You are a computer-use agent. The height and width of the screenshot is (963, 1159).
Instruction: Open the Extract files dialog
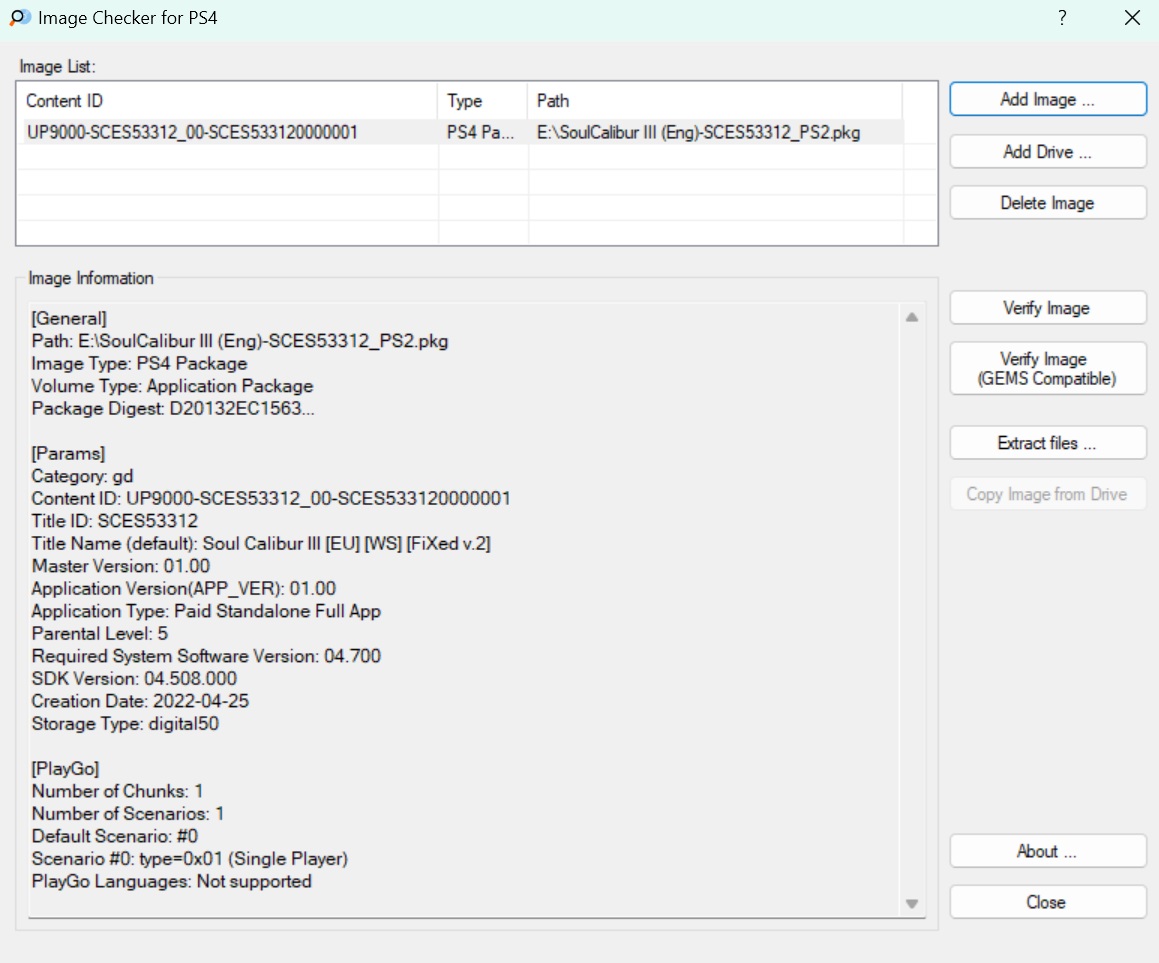1047,443
